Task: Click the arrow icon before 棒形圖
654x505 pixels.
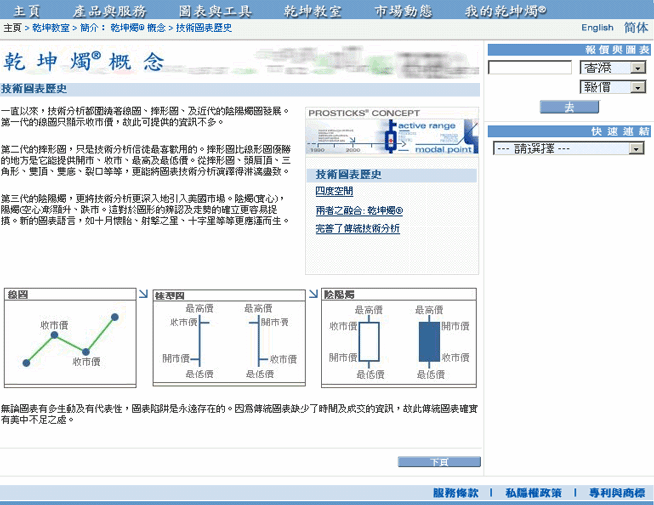Action: (x=143, y=295)
